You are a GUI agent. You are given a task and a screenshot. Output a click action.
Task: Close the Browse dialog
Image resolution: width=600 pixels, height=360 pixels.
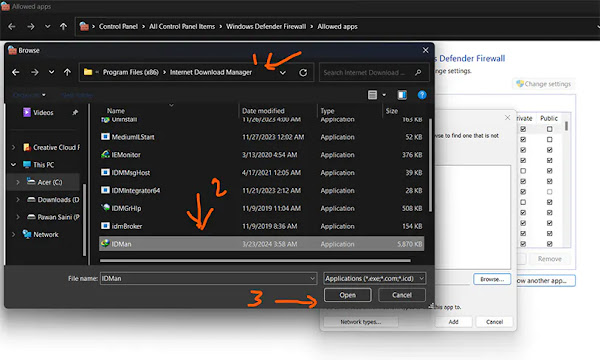[x=426, y=50]
